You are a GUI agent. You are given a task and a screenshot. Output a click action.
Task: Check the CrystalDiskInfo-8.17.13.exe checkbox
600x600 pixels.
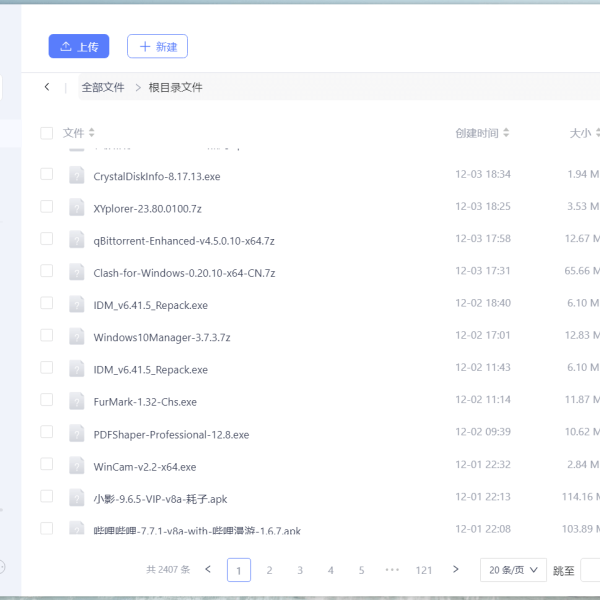(x=47, y=174)
